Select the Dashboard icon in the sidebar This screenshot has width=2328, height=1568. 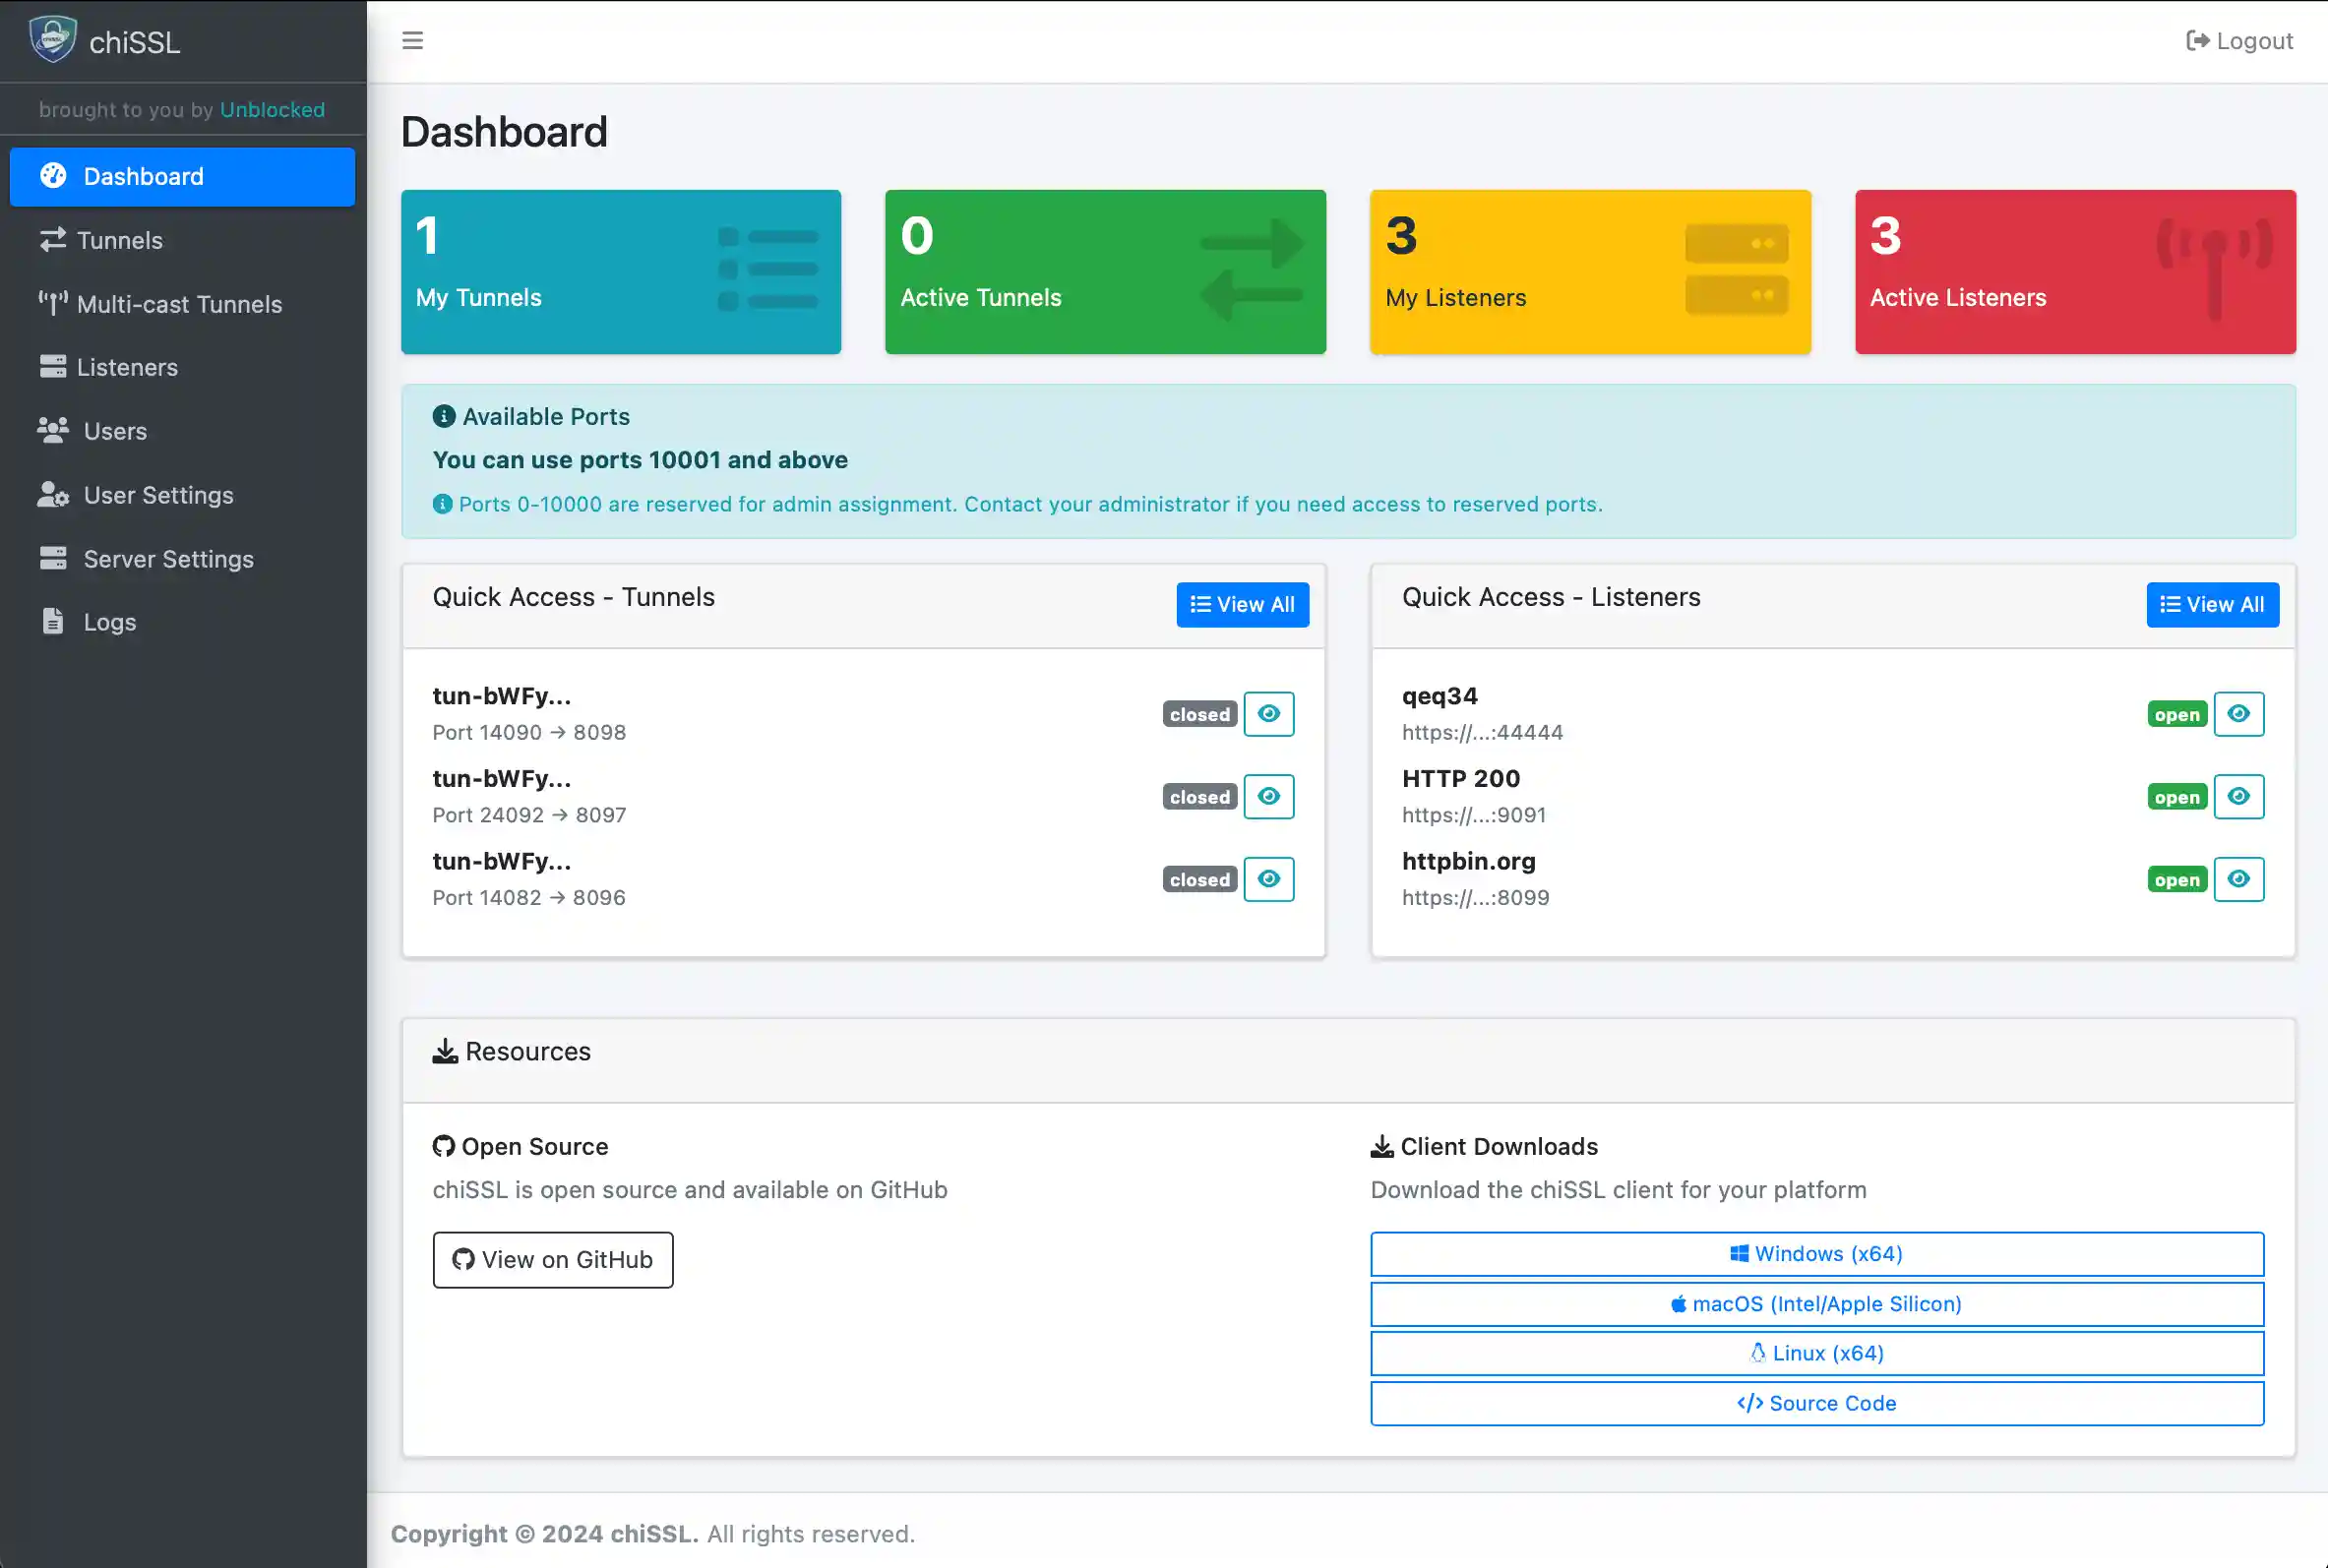click(53, 176)
